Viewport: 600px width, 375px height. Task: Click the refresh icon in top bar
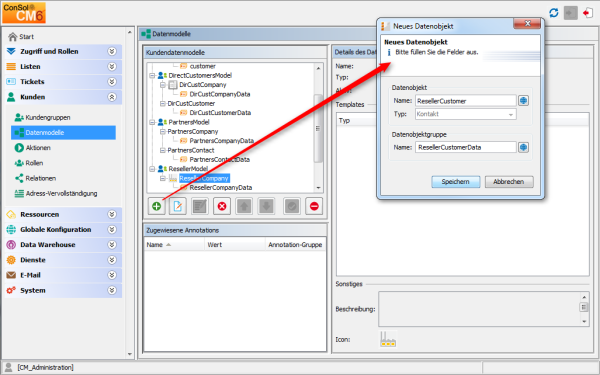pos(554,13)
